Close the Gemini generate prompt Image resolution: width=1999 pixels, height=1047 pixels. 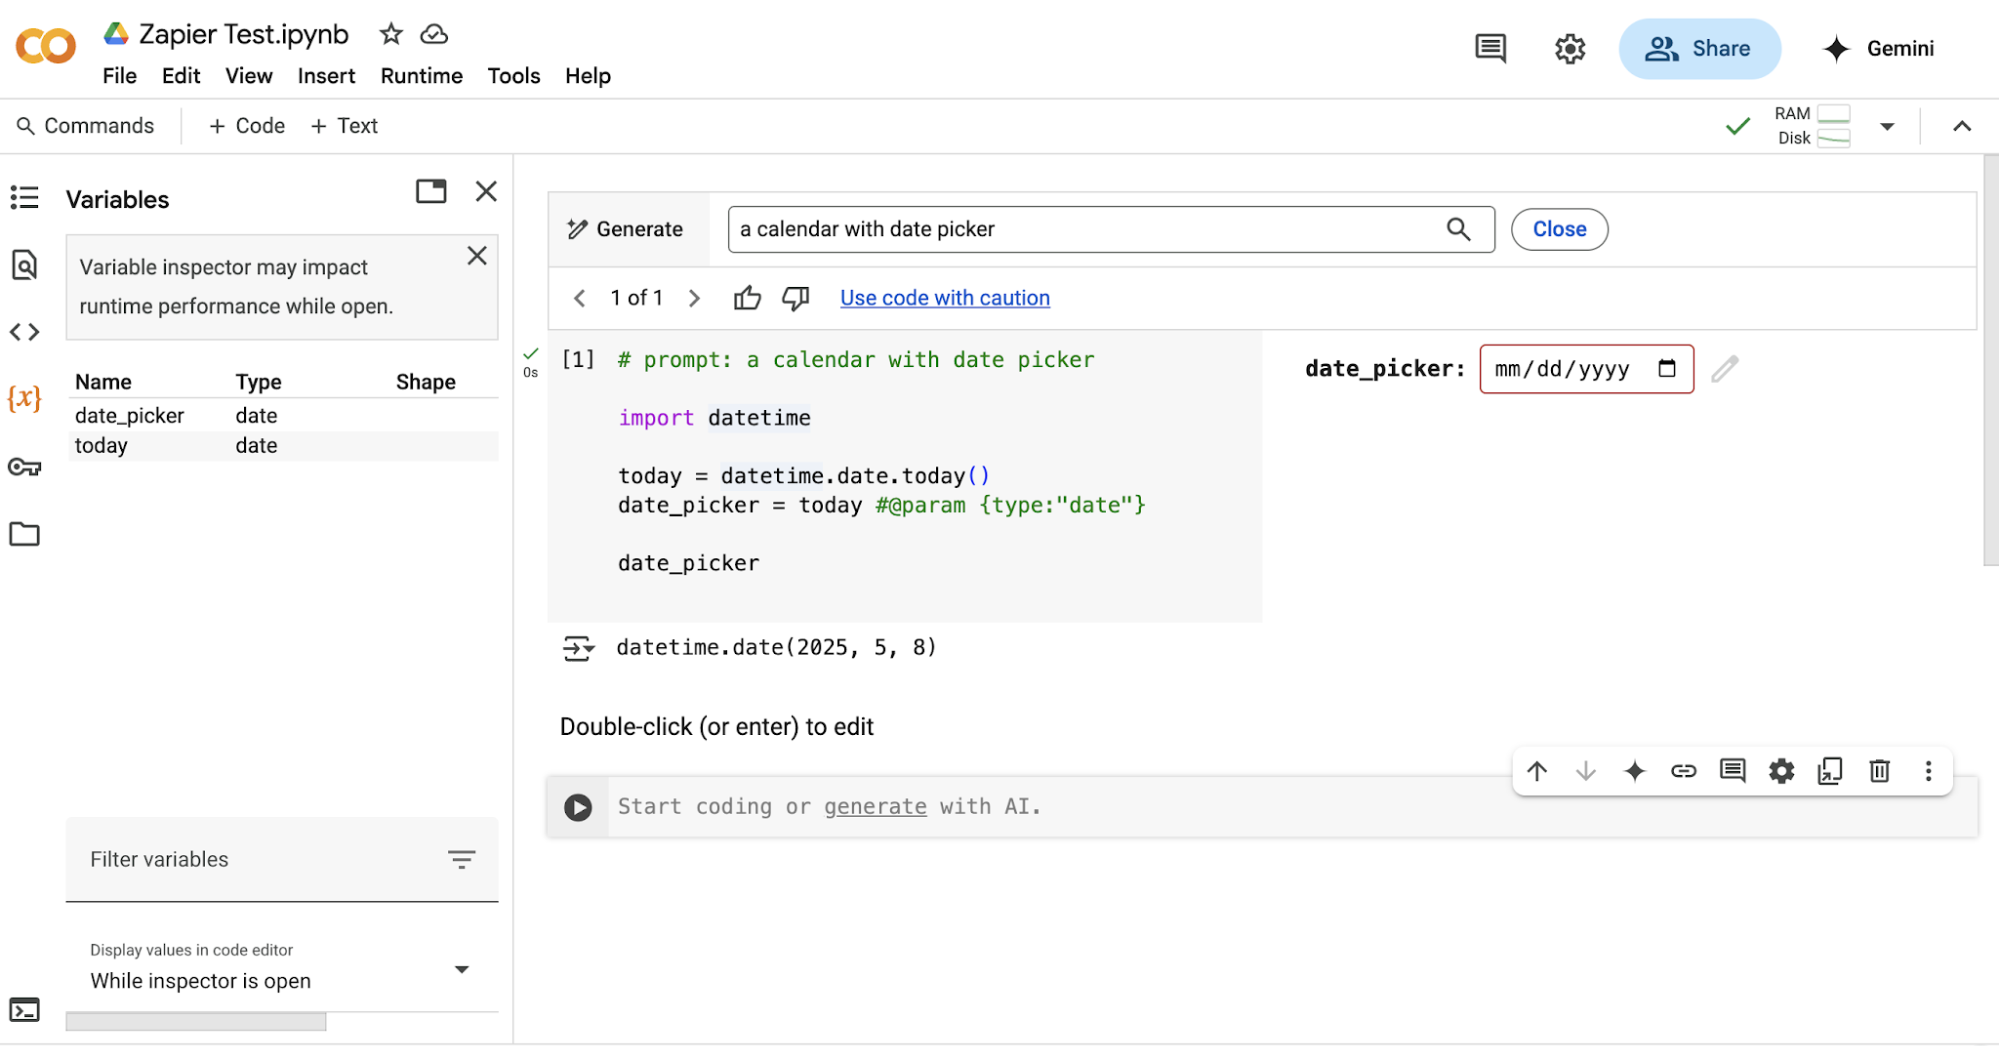(x=1558, y=229)
